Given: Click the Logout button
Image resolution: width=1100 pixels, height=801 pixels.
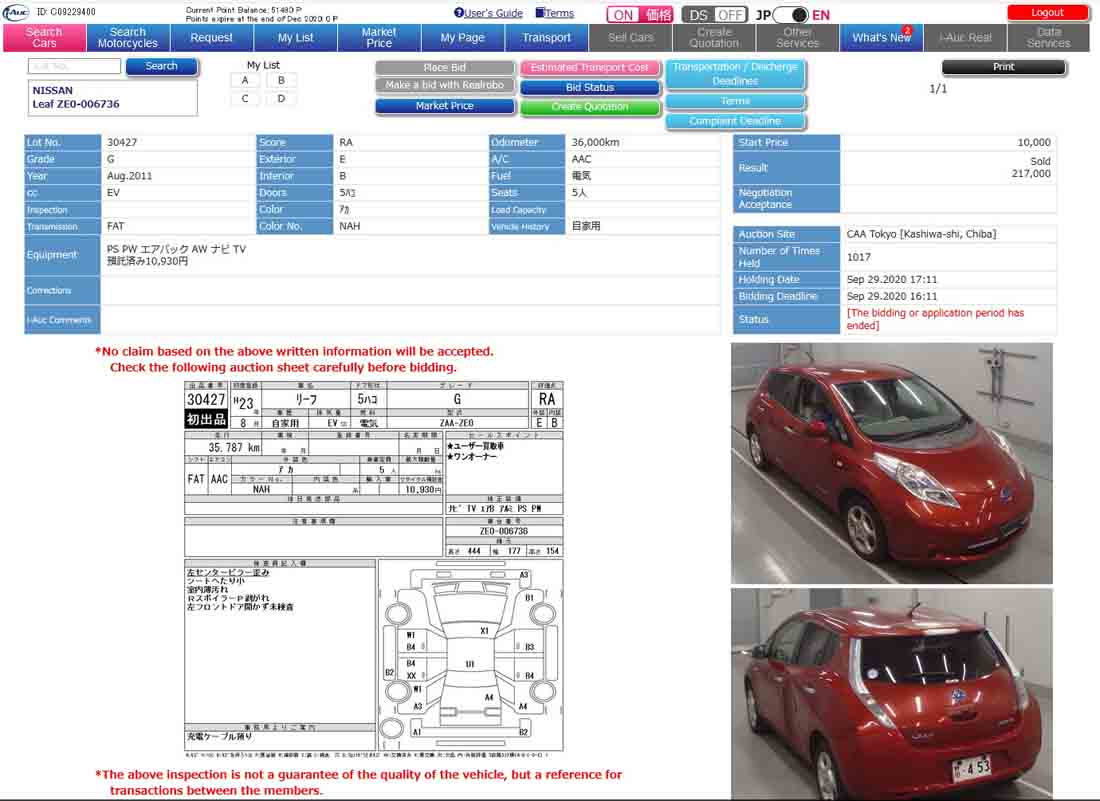Looking at the screenshot, I should (1047, 13).
